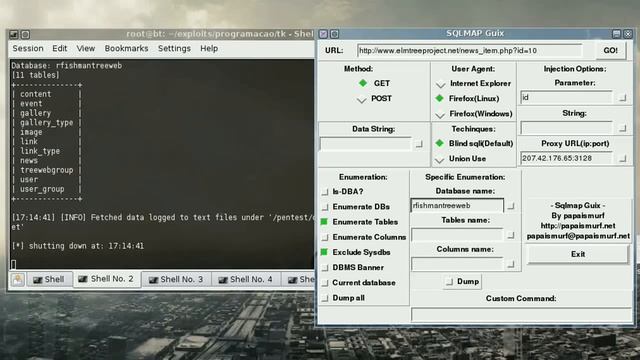This screenshot has height=360, width=640.
Task: Switch to Shell No. 3 tab
Action: point(176,280)
